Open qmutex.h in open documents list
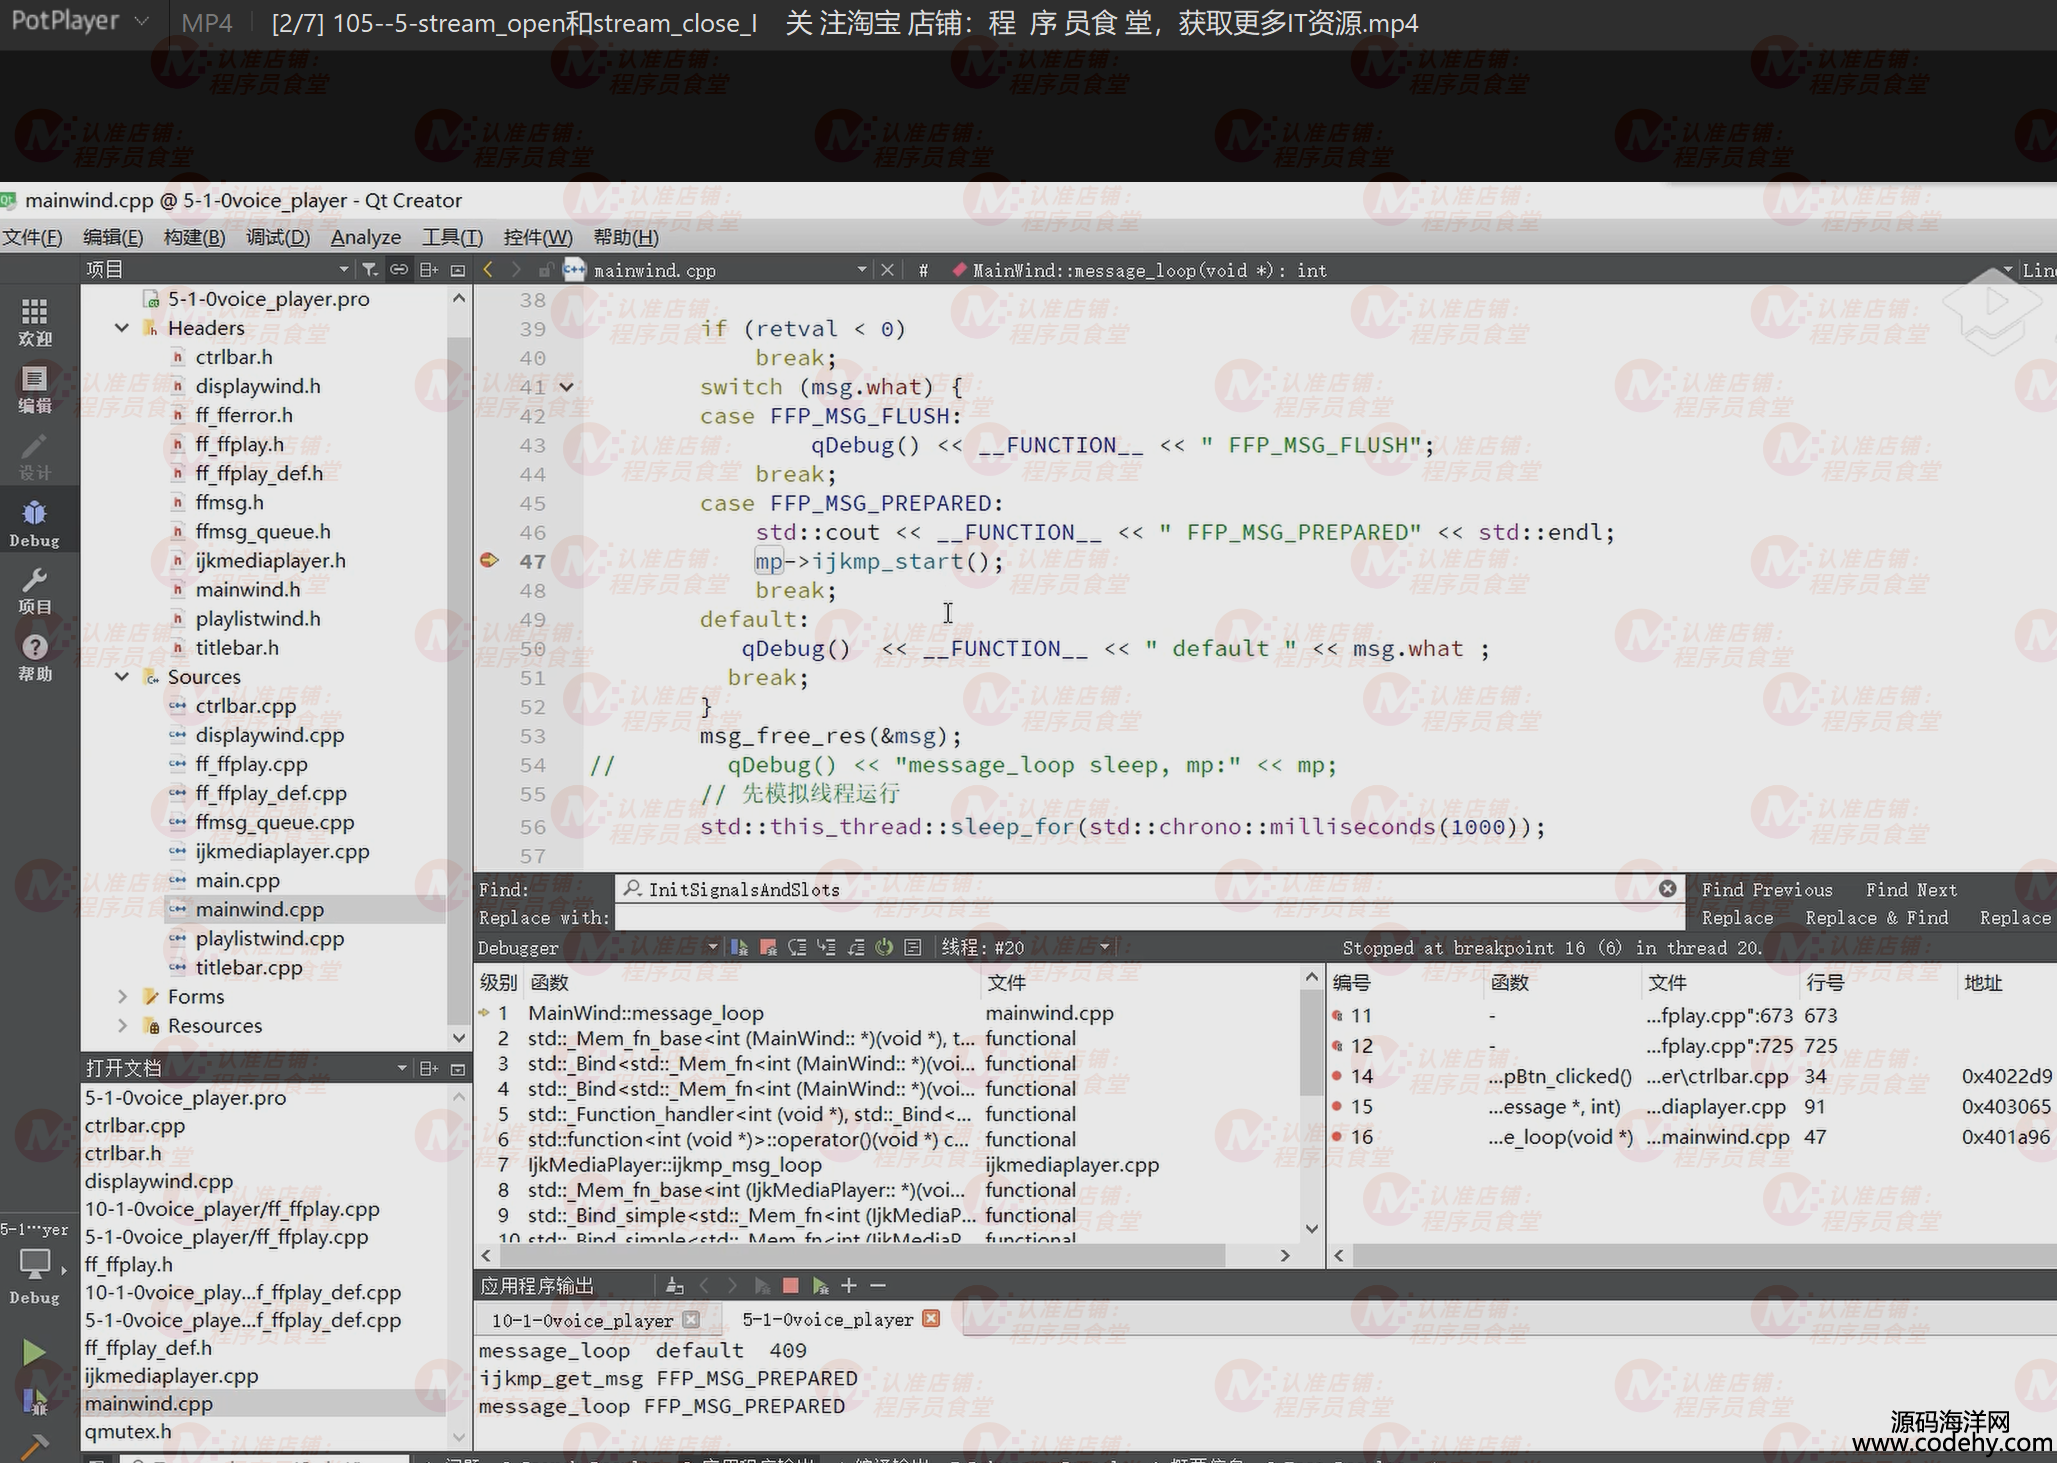The width and height of the screenshot is (2057, 1463). click(x=128, y=1431)
